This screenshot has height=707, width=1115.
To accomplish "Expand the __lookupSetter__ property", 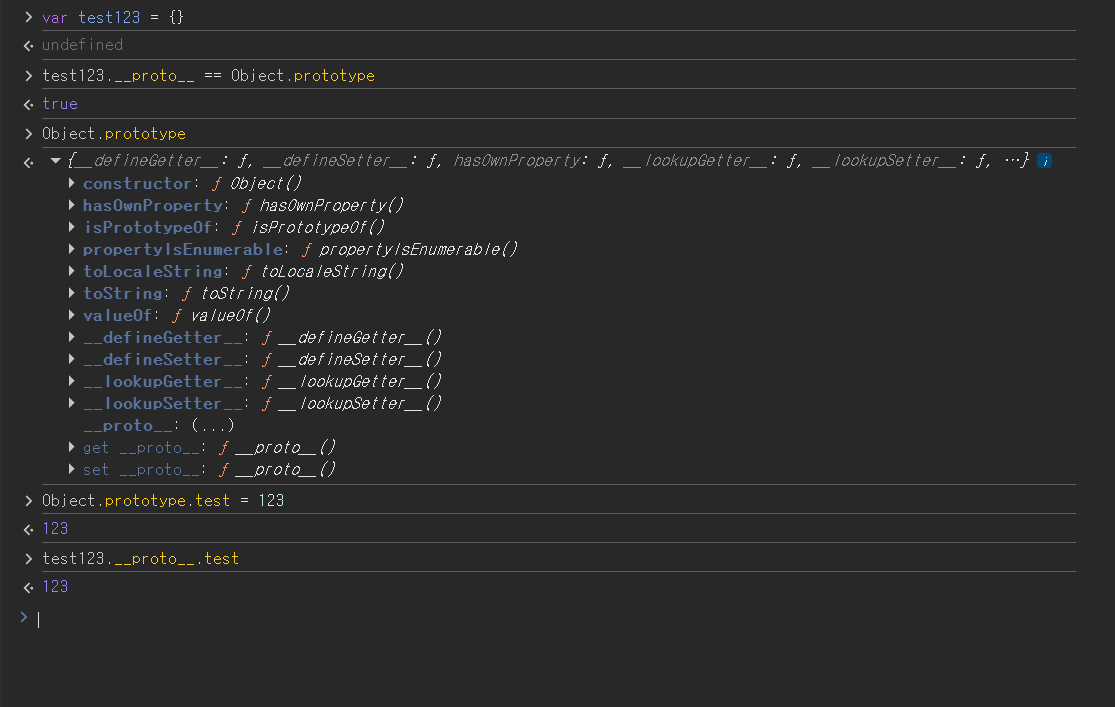I will tap(72, 404).
